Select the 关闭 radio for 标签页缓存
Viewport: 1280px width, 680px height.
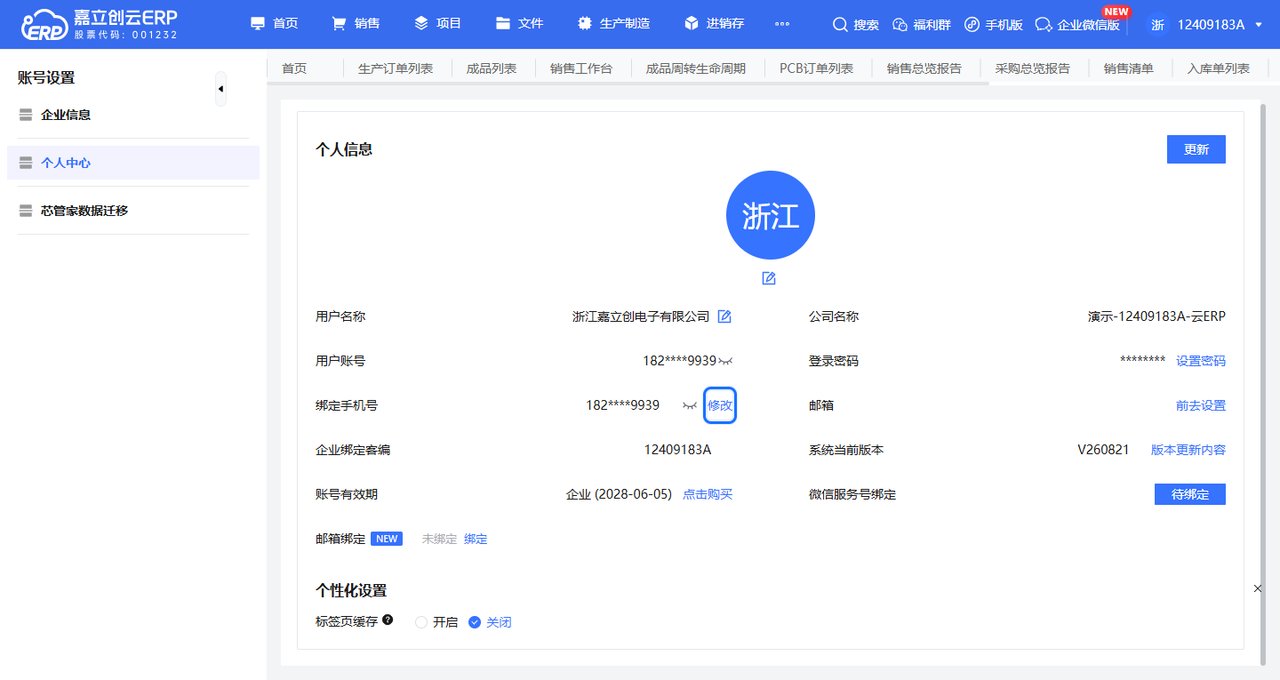click(x=490, y=622)
